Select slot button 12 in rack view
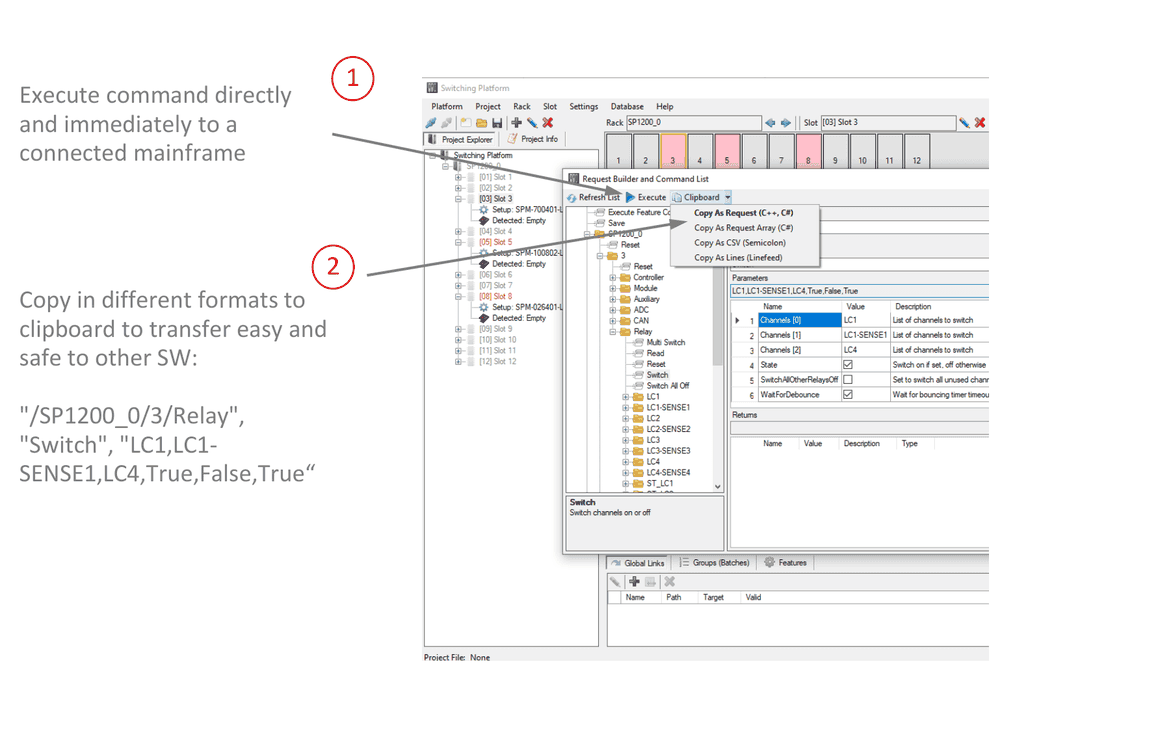This screenshot has height=748, width=1160. pyautogui.click(x=917, y=152)
